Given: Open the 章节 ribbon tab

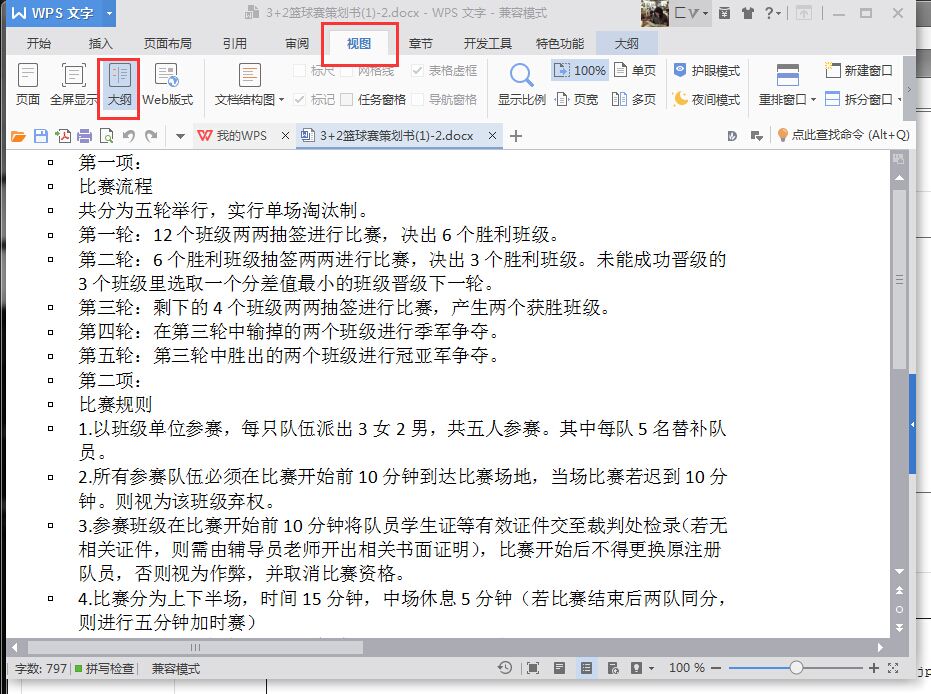Looking at the screenshot, I should pyautogui.click(x=420, y=43).
